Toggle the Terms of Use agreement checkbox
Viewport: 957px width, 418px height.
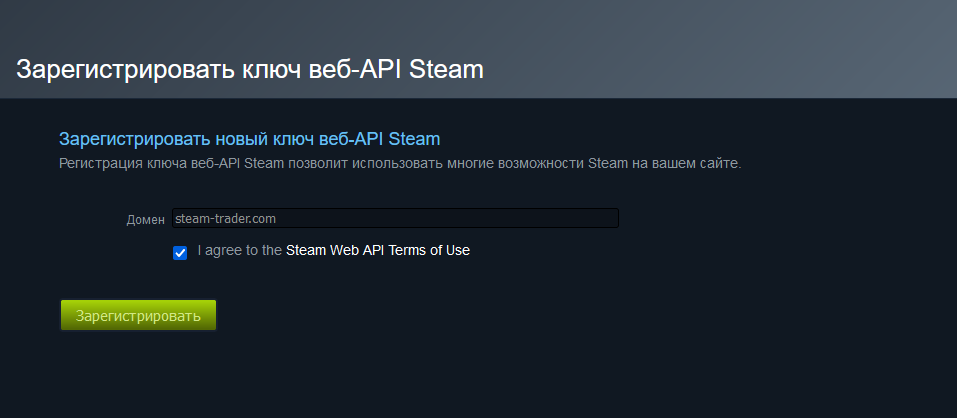[180, 252]
